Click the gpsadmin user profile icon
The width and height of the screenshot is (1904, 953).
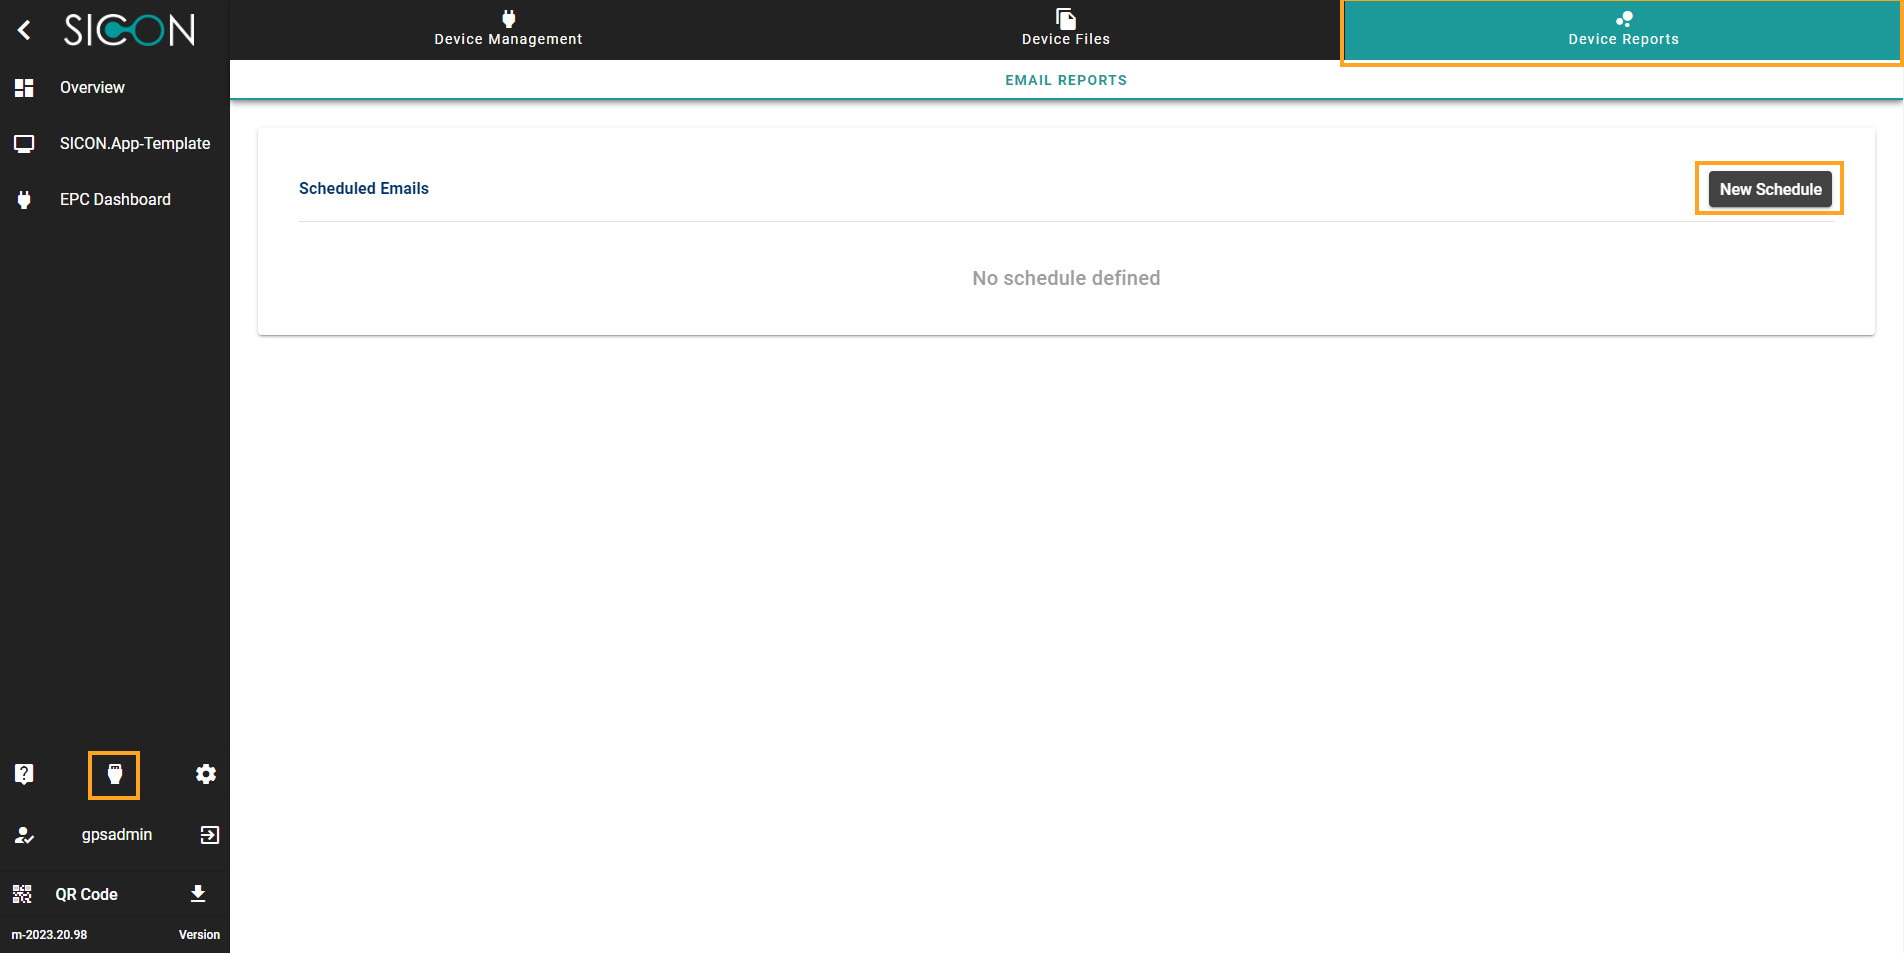pyautogui.click(x=23, y=834)
